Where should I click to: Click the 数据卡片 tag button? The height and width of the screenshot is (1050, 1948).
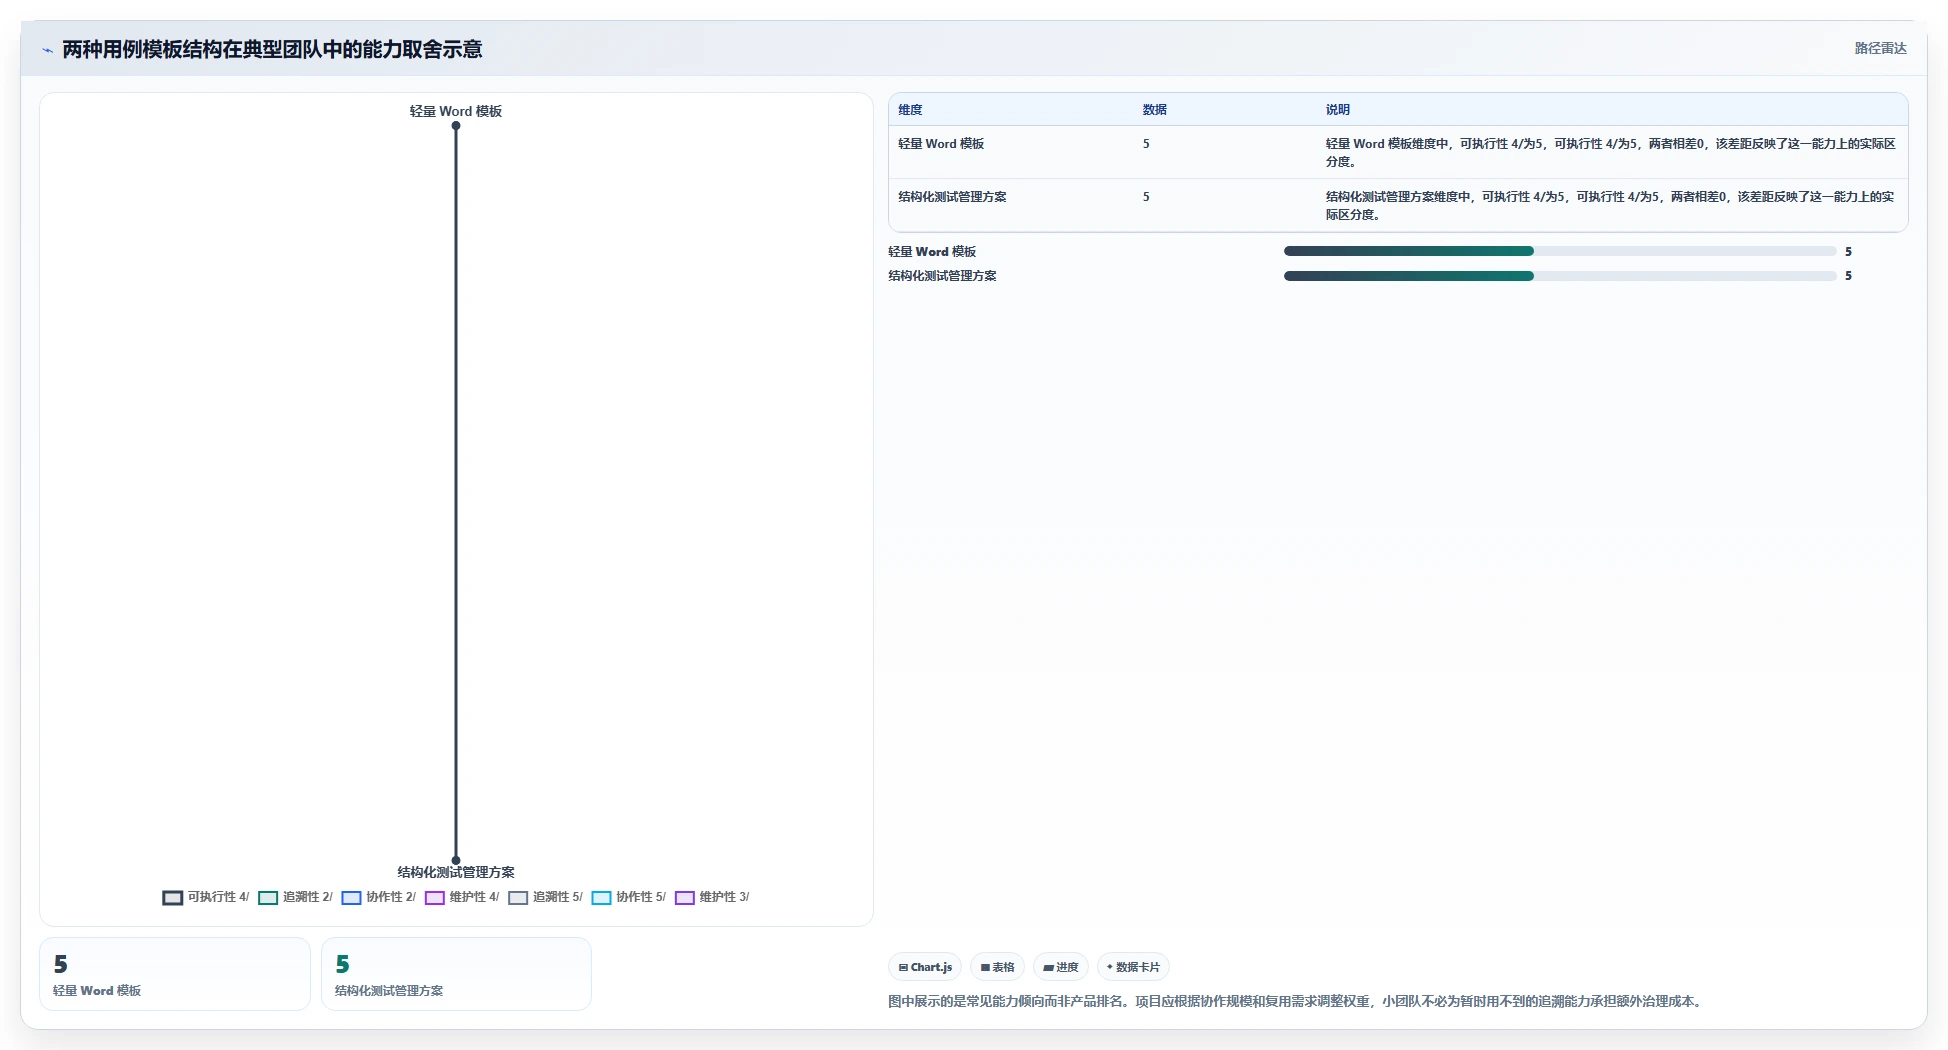(x=1133, y=967)
